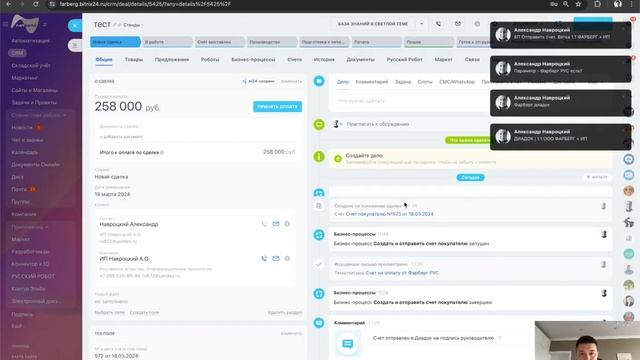Open the chat bubble icon in right-side panel

(x=629, y=175)
